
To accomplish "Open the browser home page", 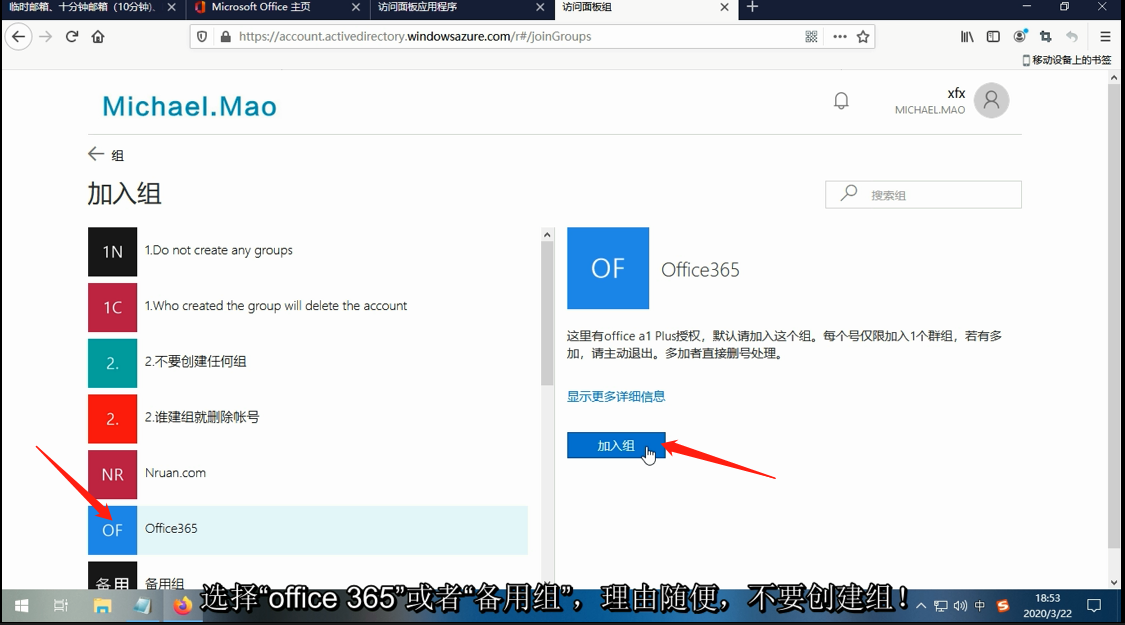I will pyautogui.click(x=98, y=37).
